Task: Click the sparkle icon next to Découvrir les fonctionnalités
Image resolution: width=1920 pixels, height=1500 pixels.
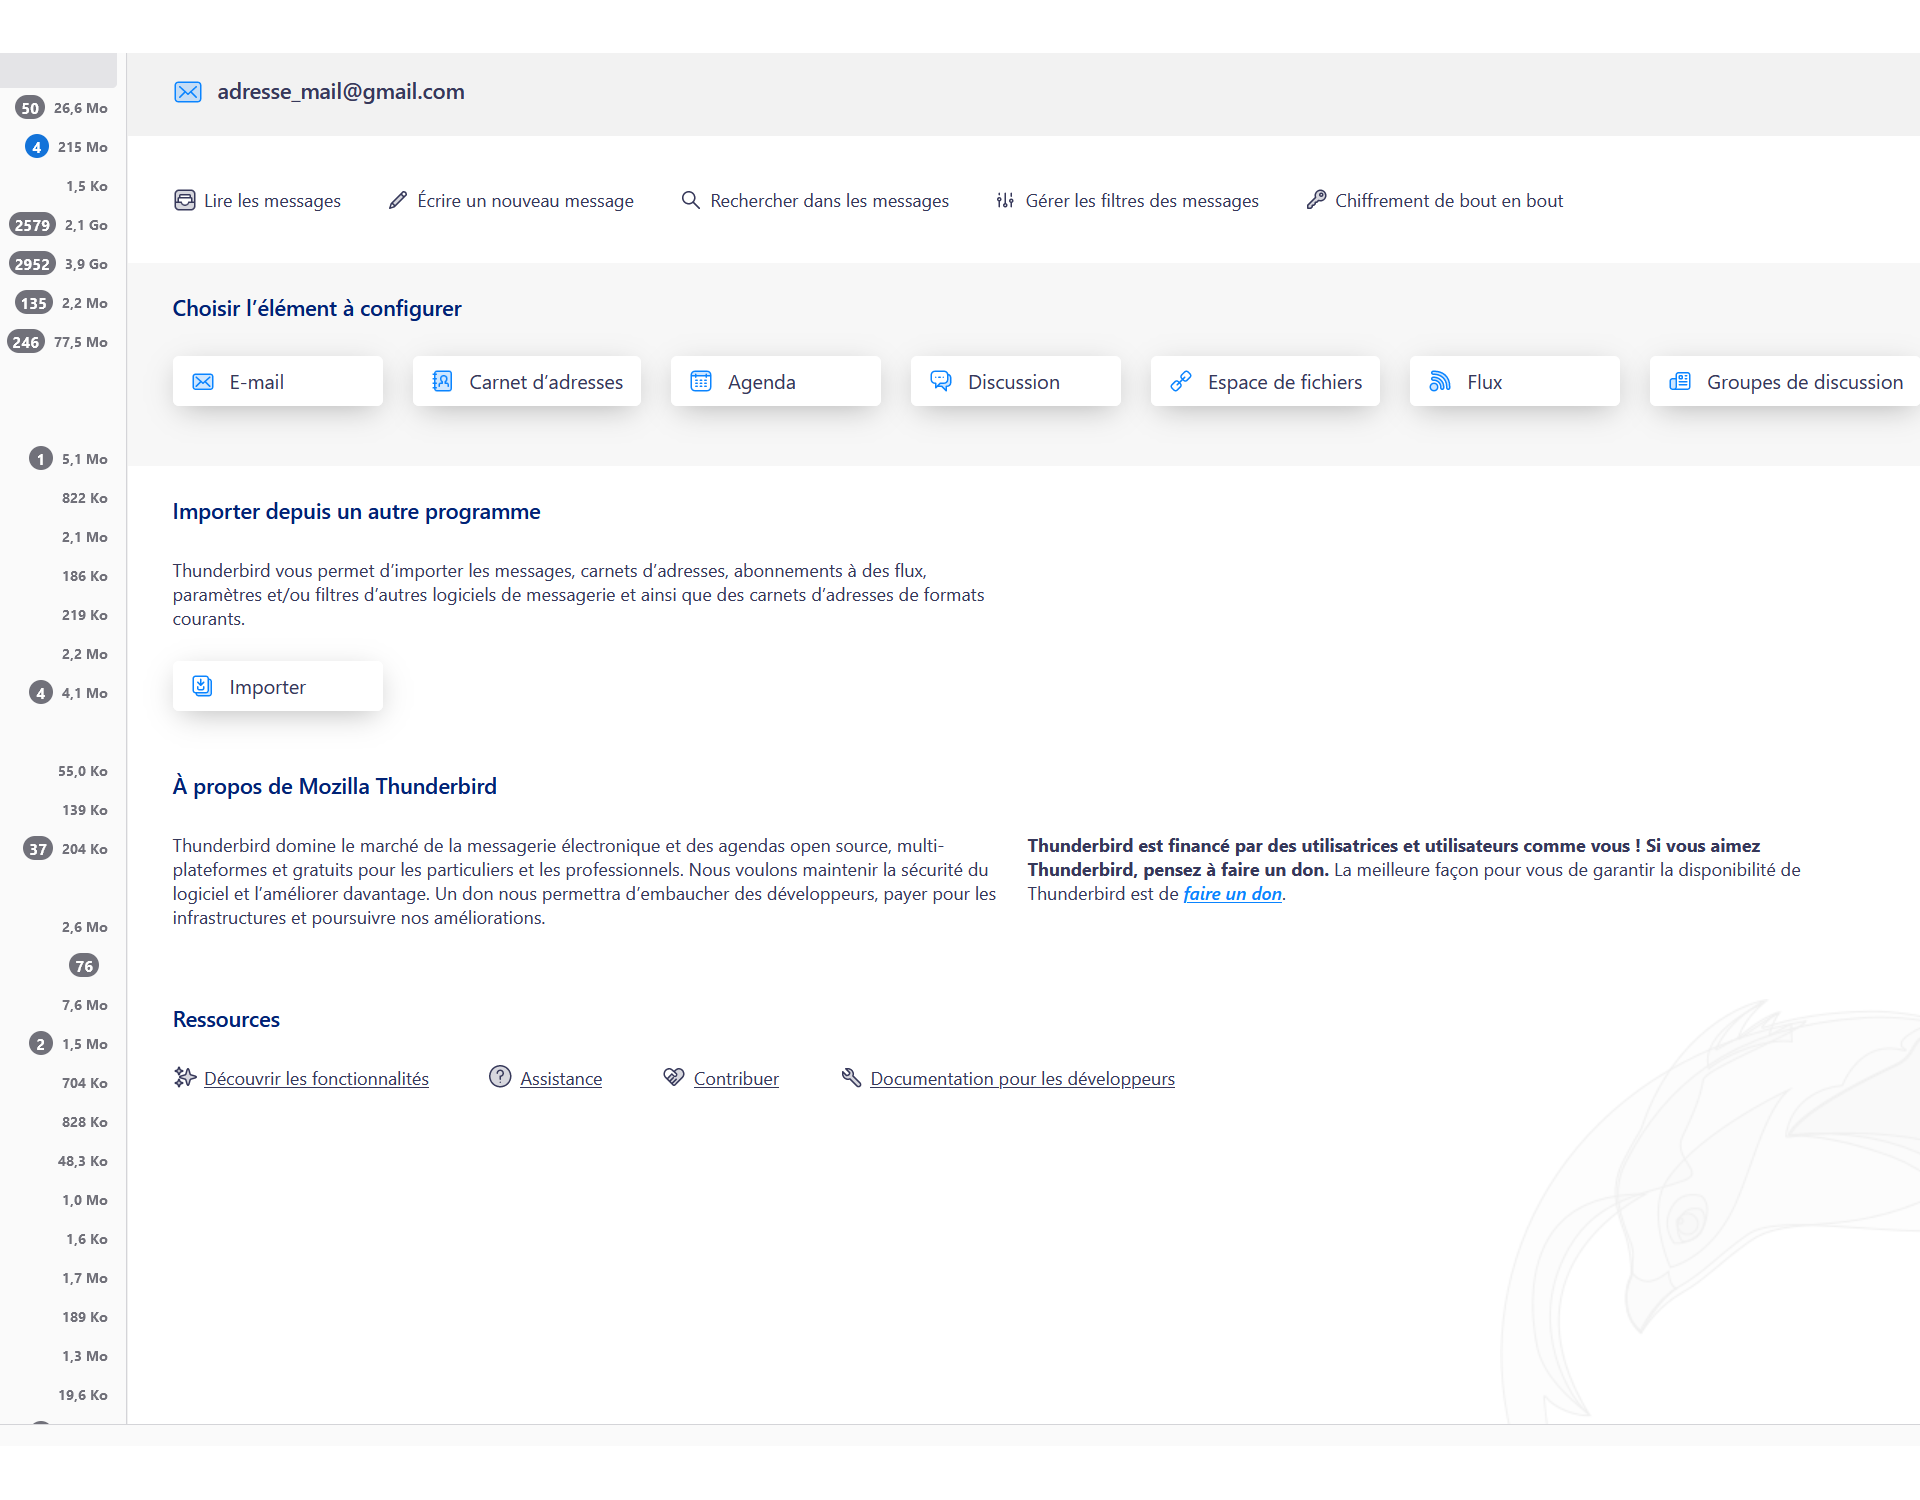Action: click(185, 1077)
